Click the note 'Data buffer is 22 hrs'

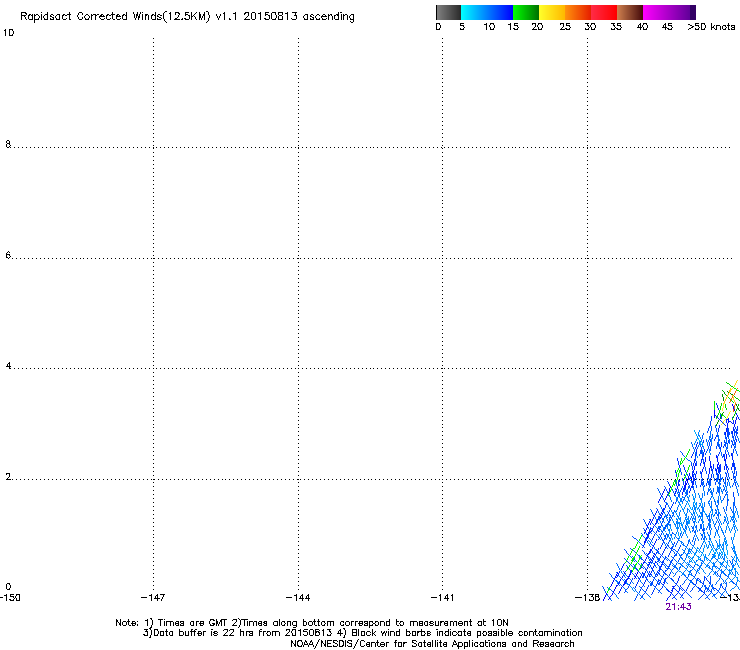click(x=196, y=633)
